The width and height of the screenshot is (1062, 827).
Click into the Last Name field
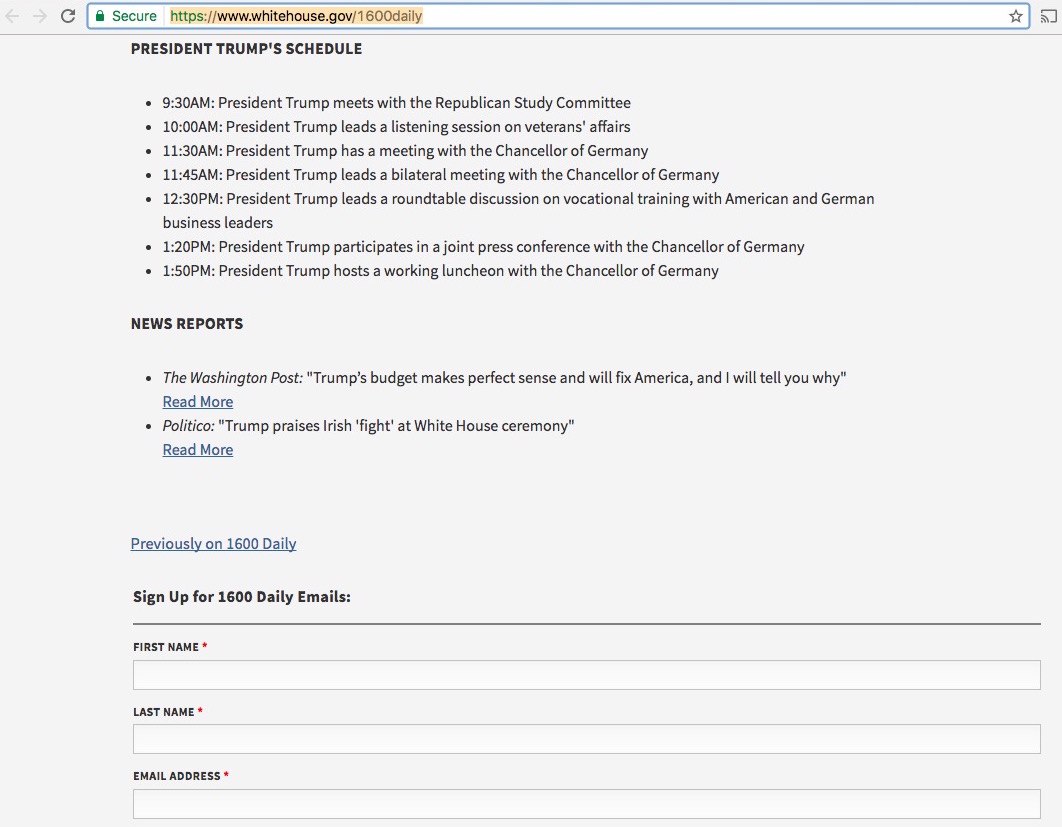(586, 739)
